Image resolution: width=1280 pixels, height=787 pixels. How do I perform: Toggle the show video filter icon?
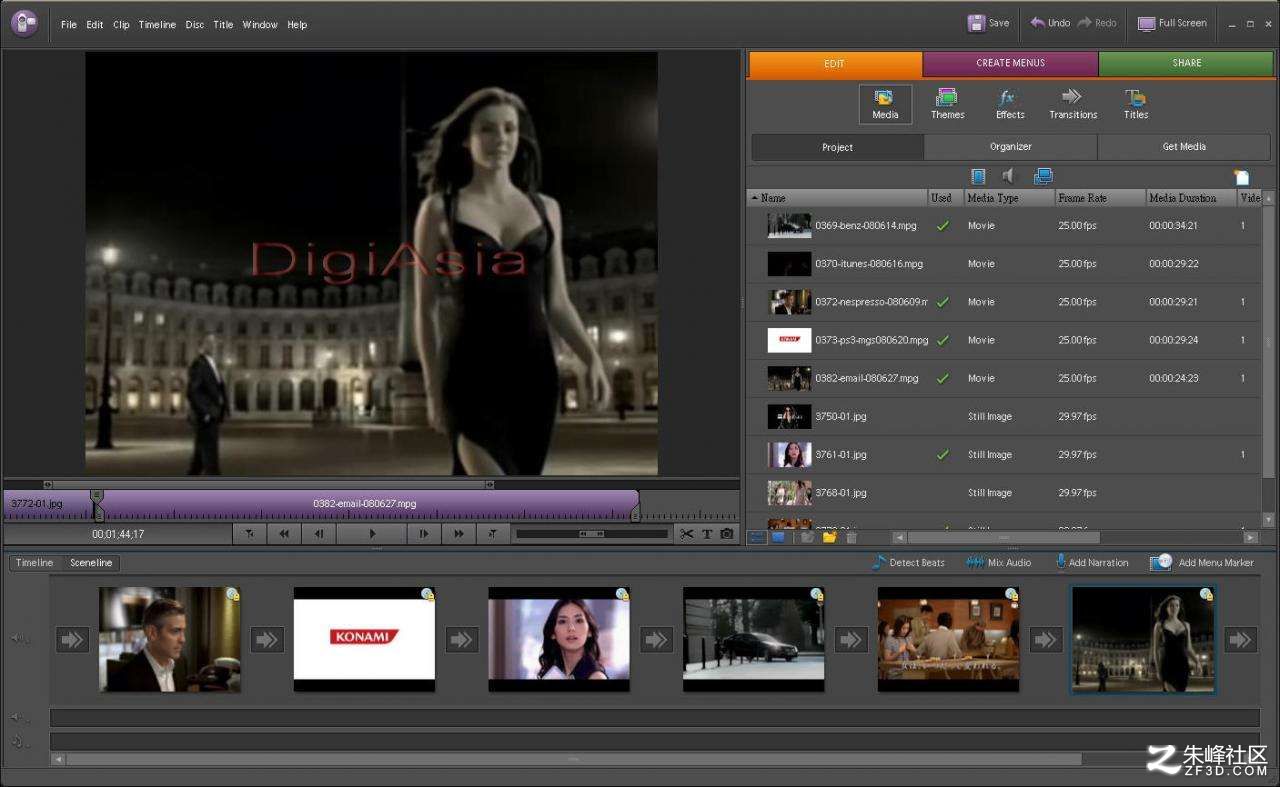978,177
